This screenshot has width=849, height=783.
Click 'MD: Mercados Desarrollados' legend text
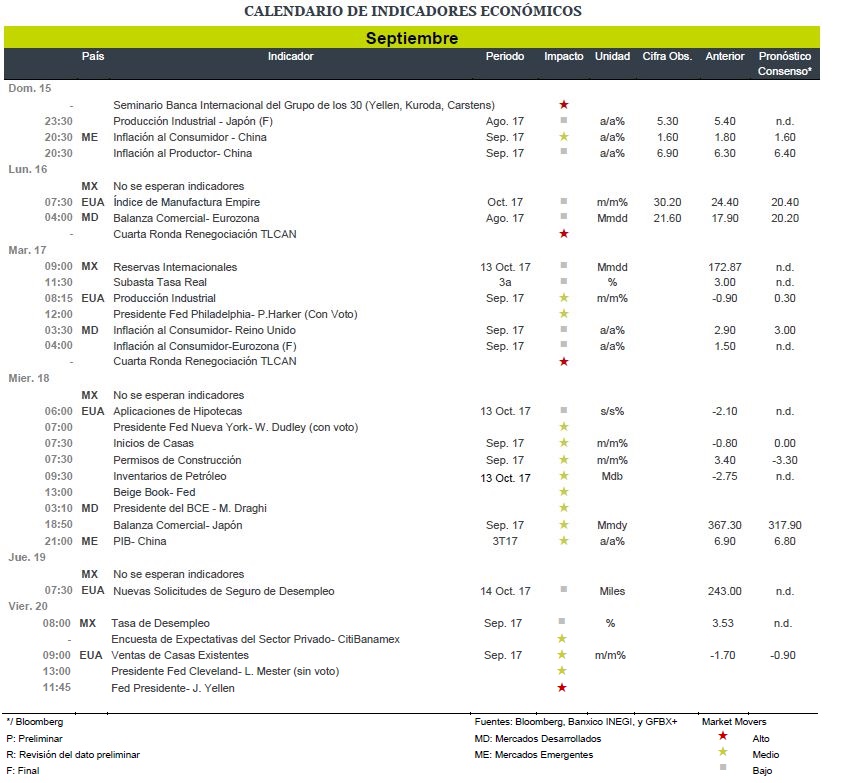[x=538, y=738]
